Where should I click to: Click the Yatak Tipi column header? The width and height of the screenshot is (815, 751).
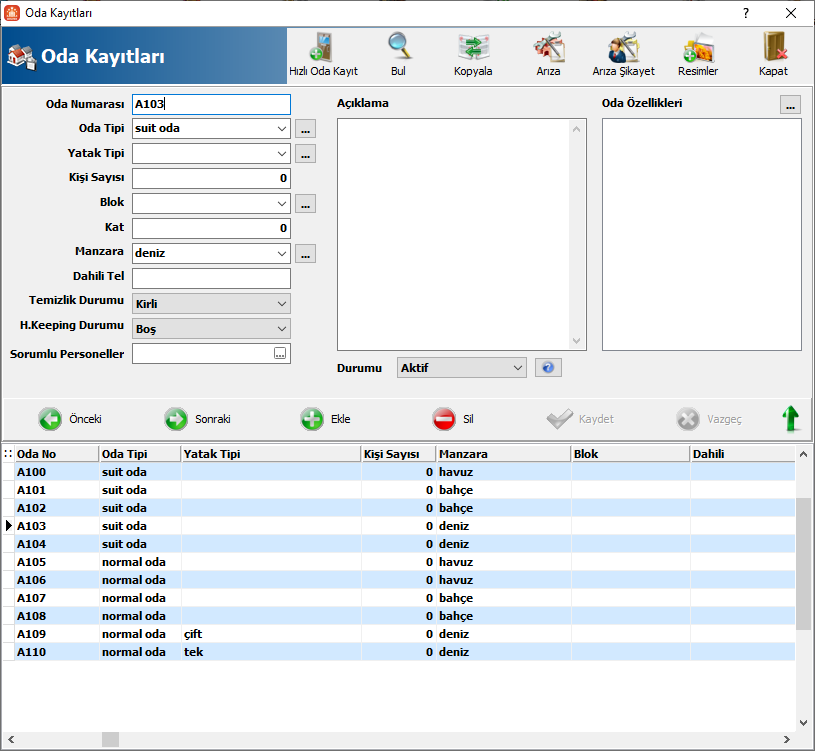pyautogui.click(x=271, y=454)
